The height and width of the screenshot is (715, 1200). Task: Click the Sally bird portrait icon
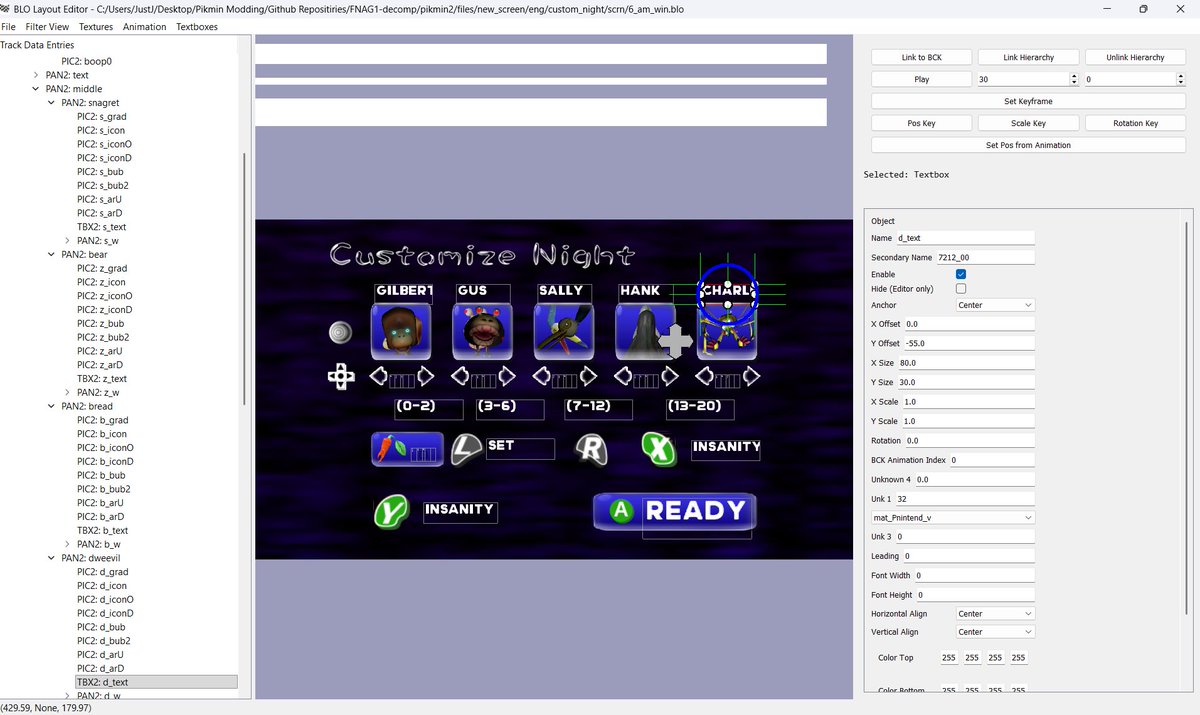564,332
